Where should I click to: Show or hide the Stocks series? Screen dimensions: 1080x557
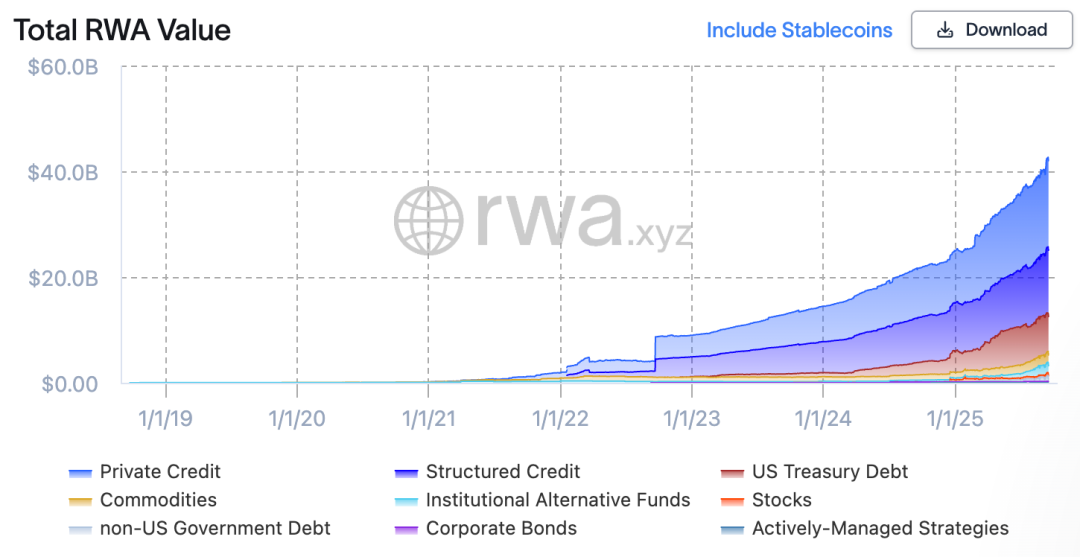781,500
